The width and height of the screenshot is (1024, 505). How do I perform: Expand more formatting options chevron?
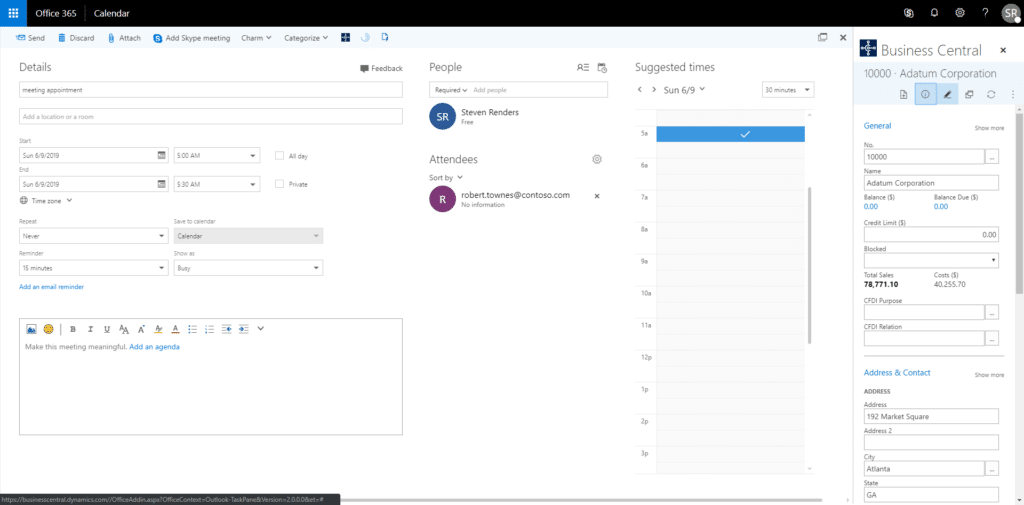tap(261, 329)
